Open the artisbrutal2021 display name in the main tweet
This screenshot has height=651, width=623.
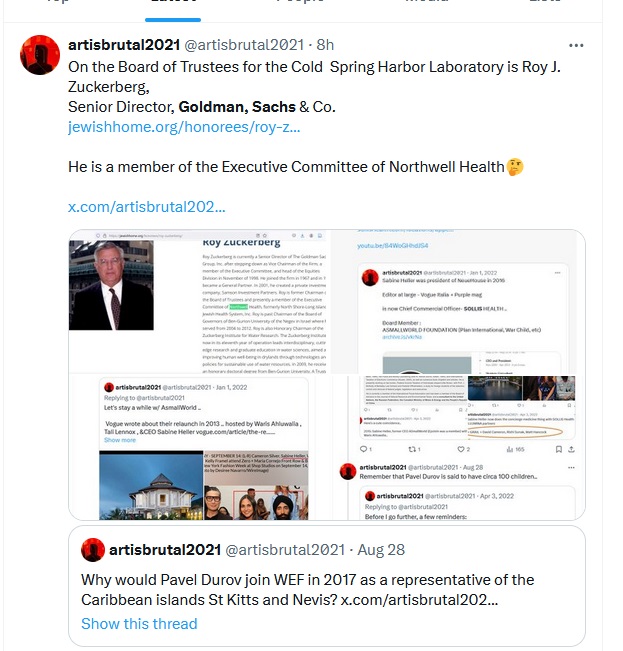(124, 45)
